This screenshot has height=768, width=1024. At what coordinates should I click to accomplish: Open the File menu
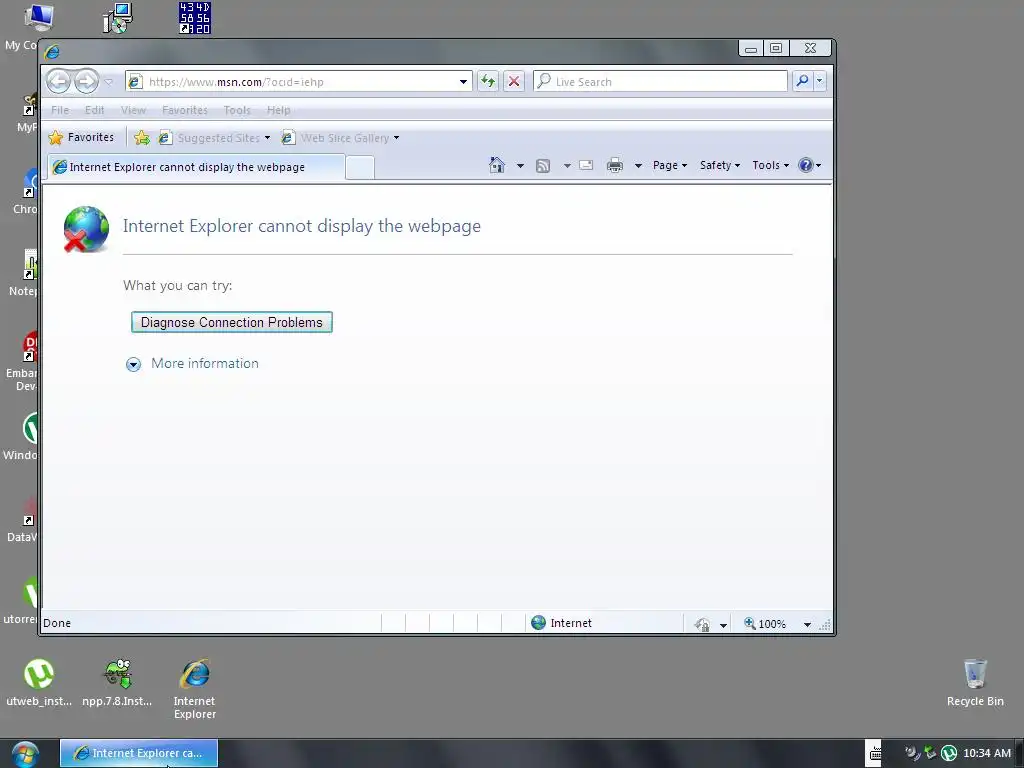coord(60,110)
